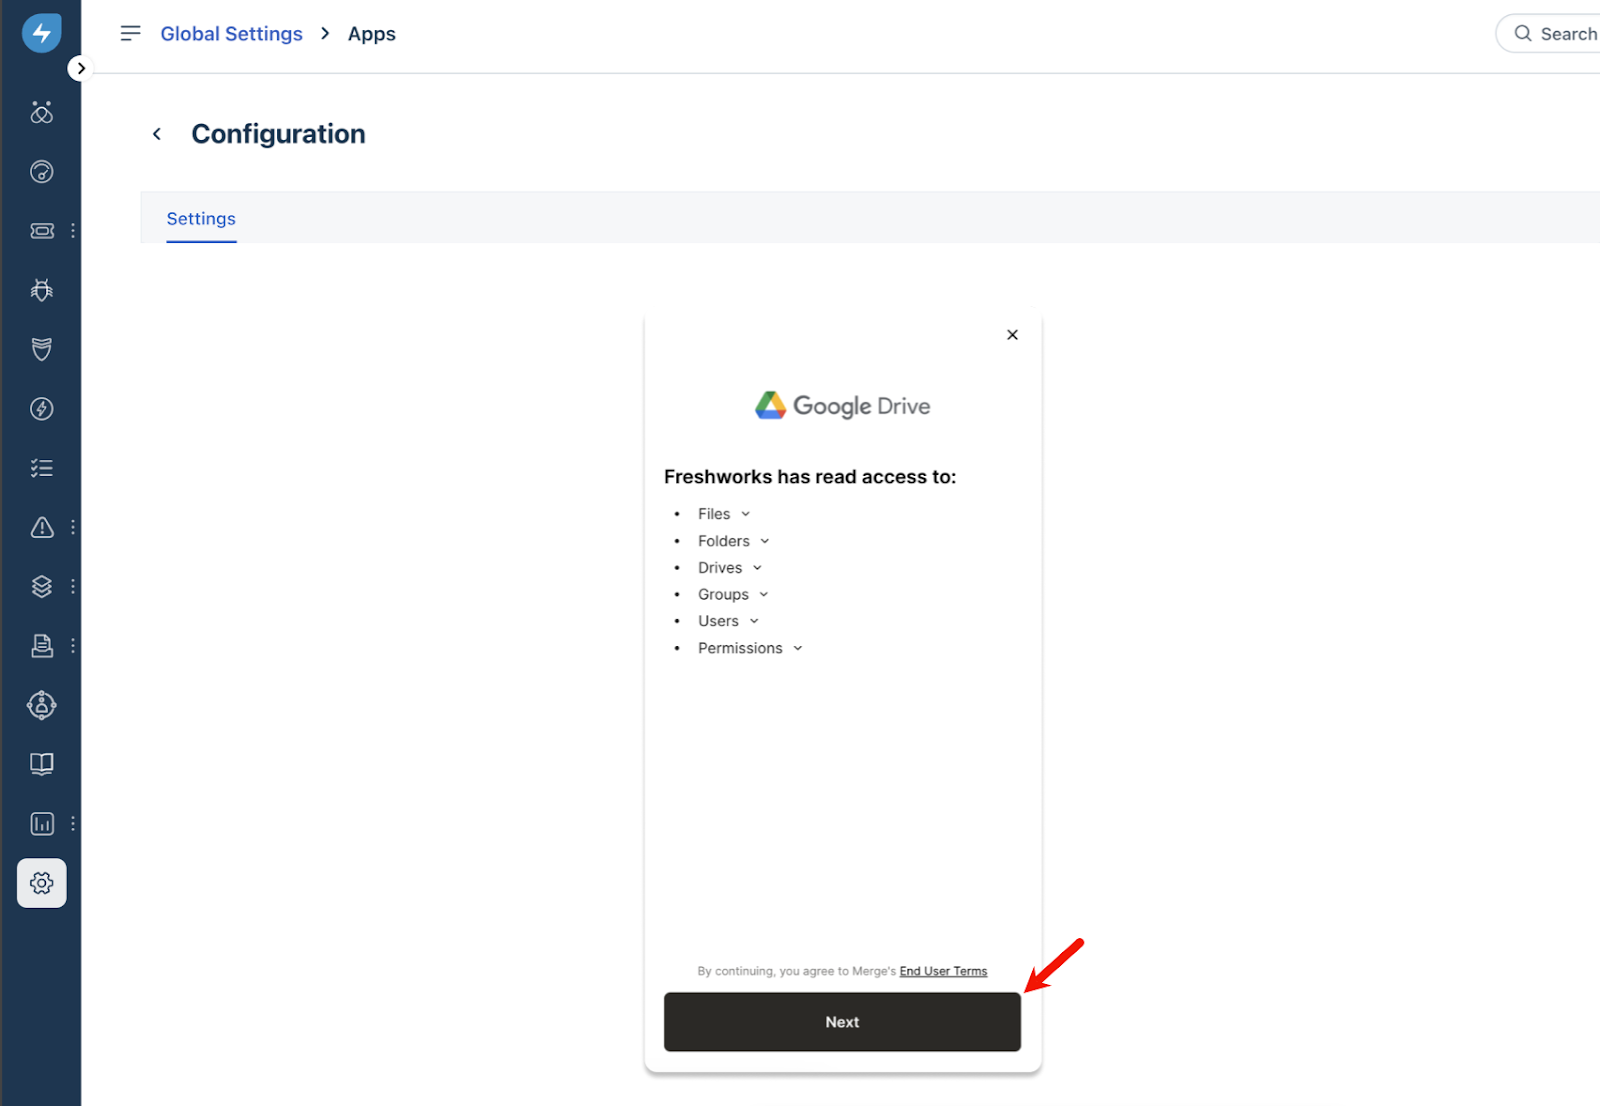The width and height of the screenshot is (1600, 1106).
Task: Open the tickets icon in sidebar
Action: [42, 231]
